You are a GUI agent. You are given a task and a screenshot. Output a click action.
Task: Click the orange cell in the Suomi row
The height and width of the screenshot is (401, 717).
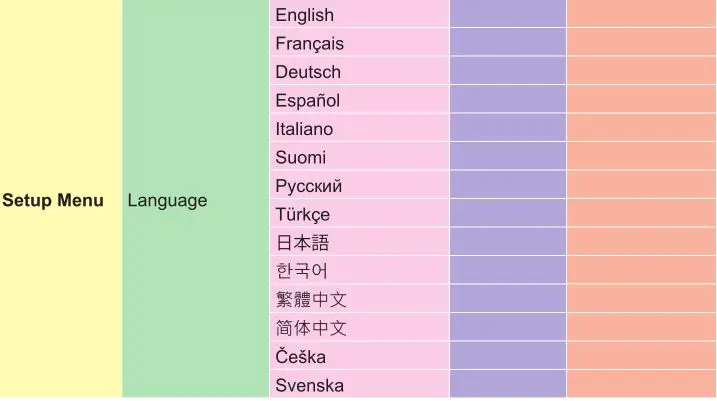click(641, 157)
